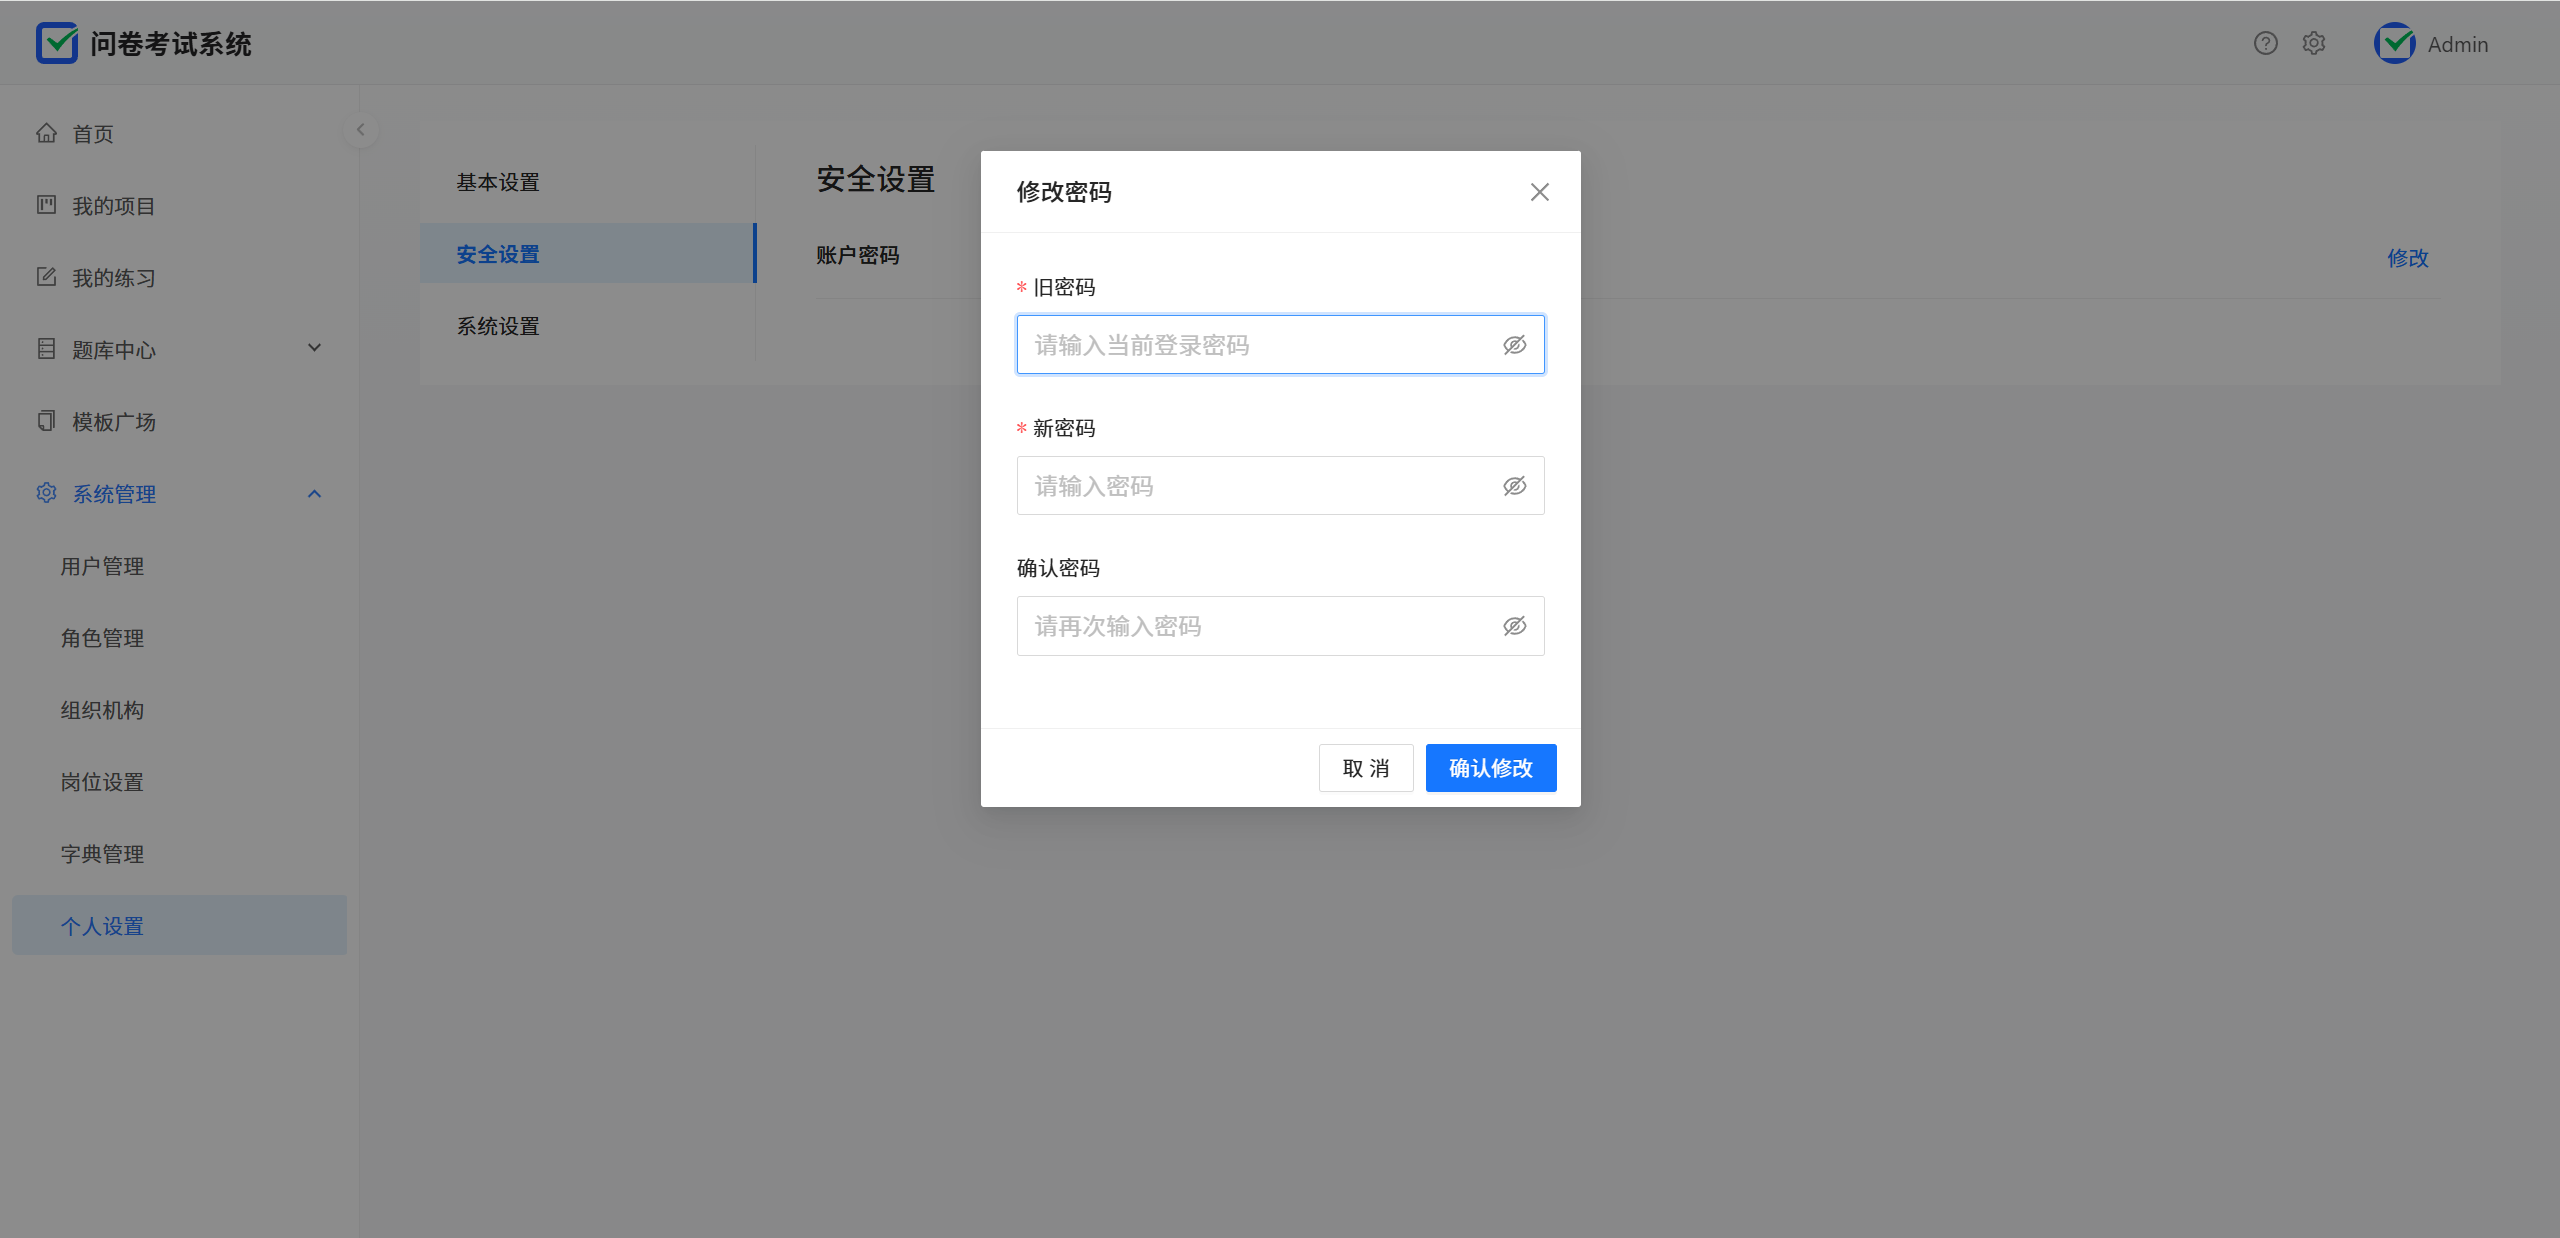This screenshot has width=2560, height=1238.
Task: Open 组织机构 in the sidebar
Action: 180,710
